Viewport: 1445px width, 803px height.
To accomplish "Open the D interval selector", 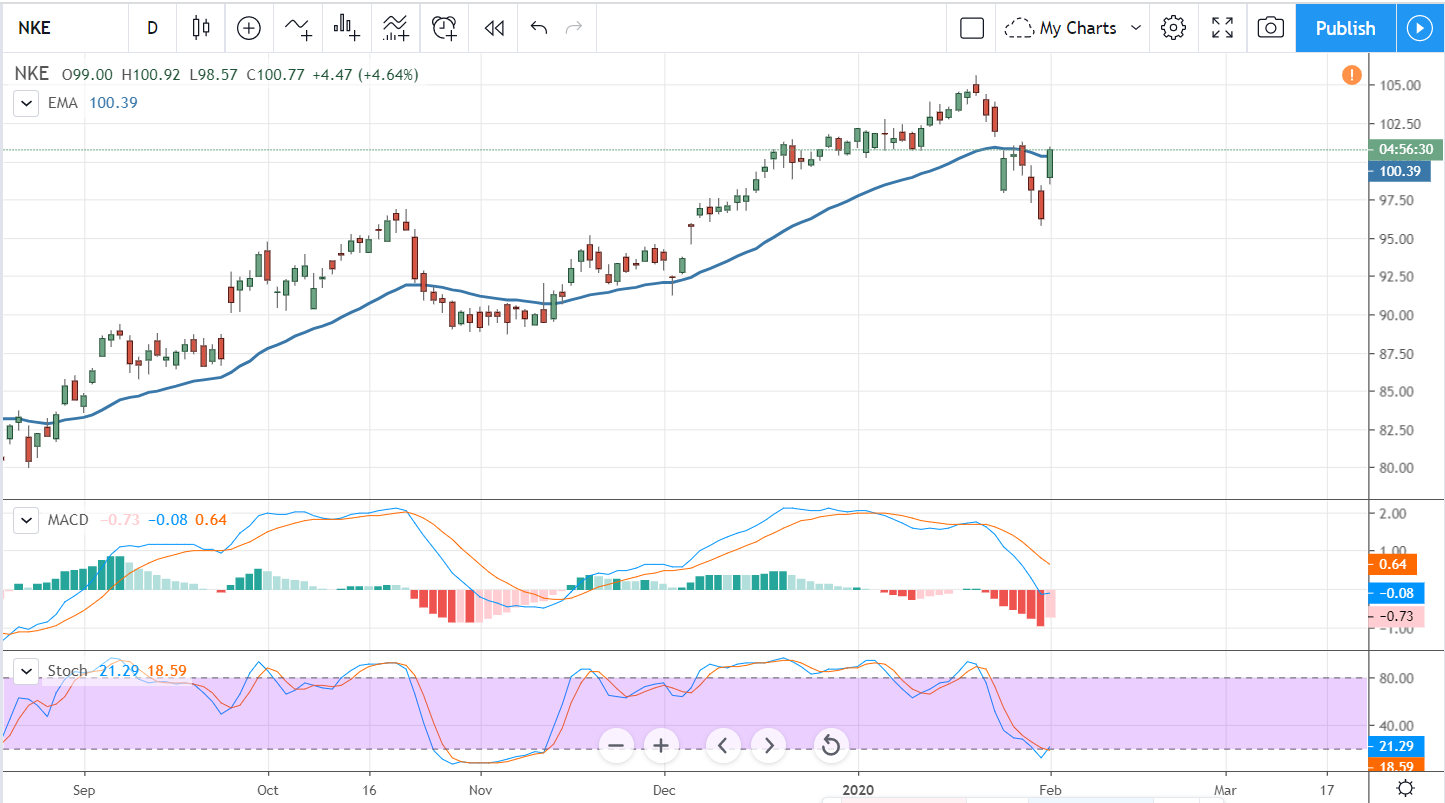I will (x=152, y=28).
